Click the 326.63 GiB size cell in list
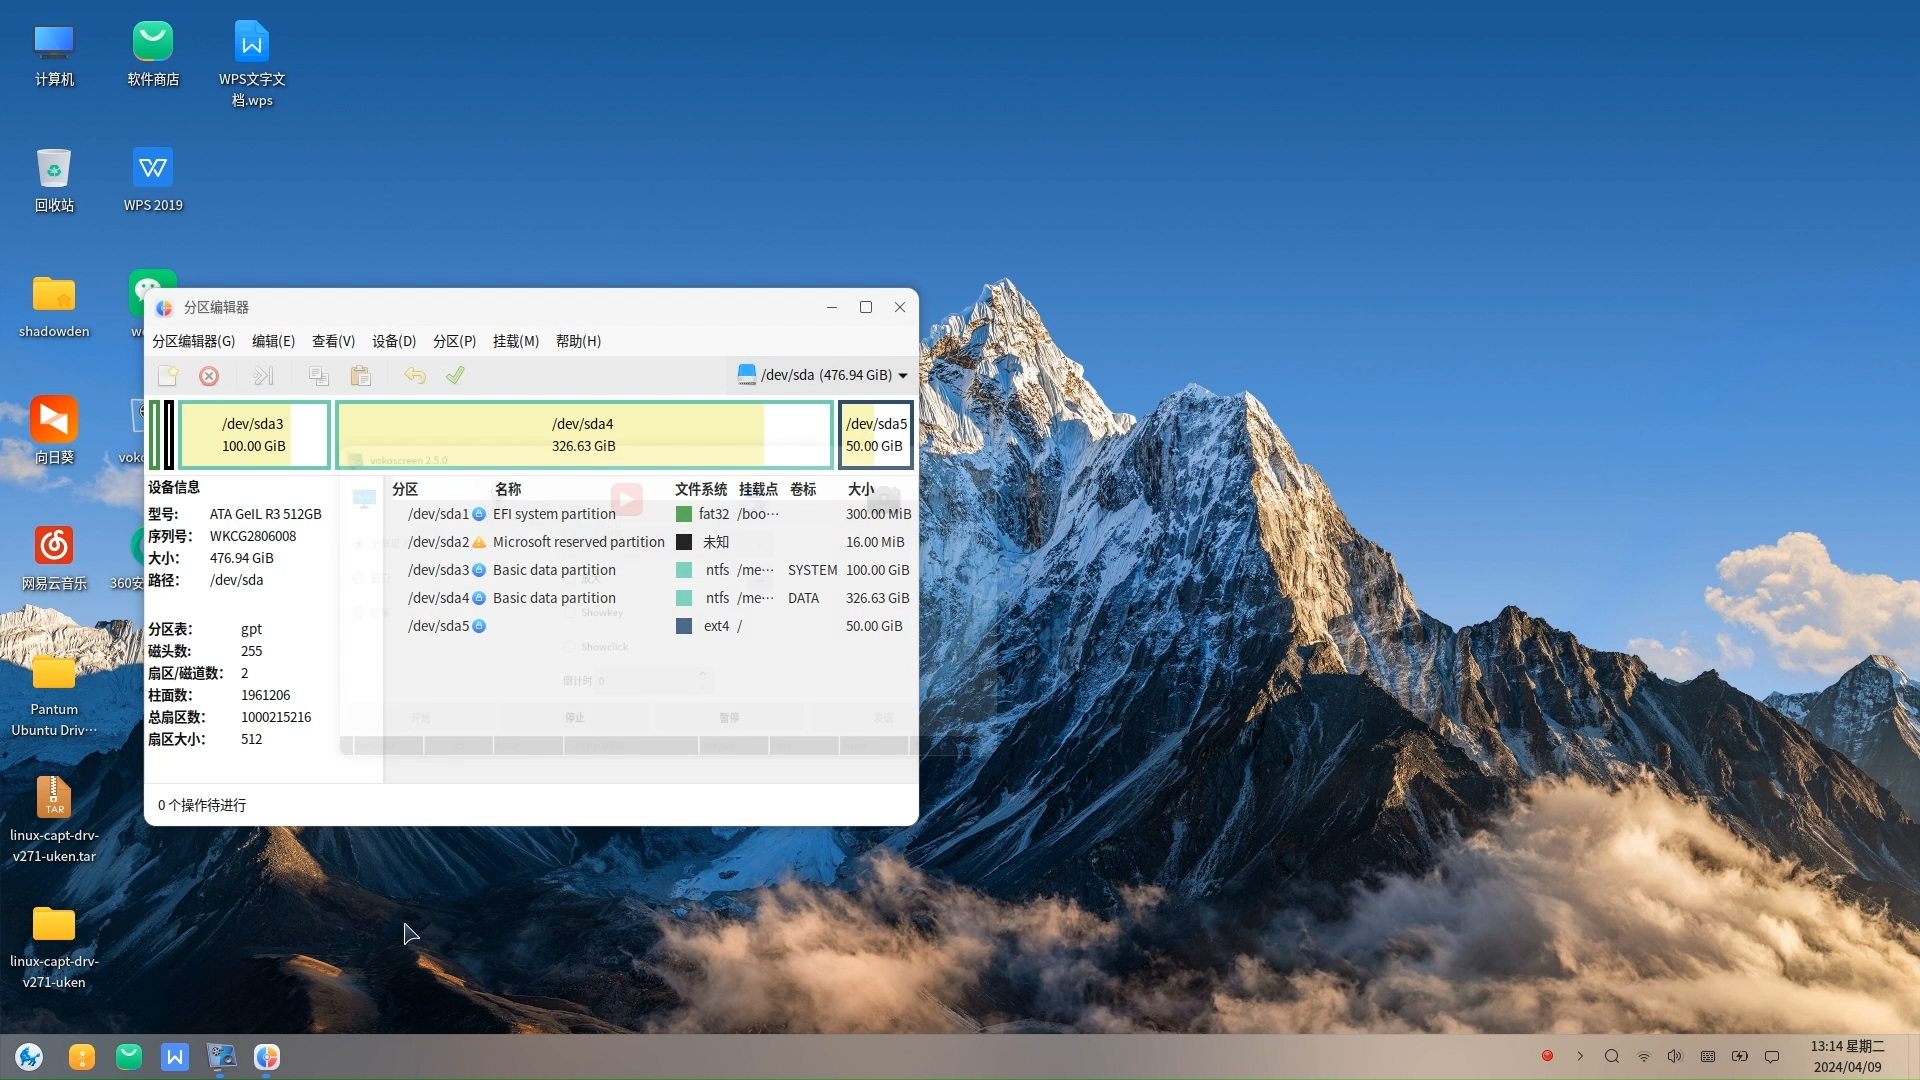Viewport: 1920px width, 1080px height. [878, 598]
